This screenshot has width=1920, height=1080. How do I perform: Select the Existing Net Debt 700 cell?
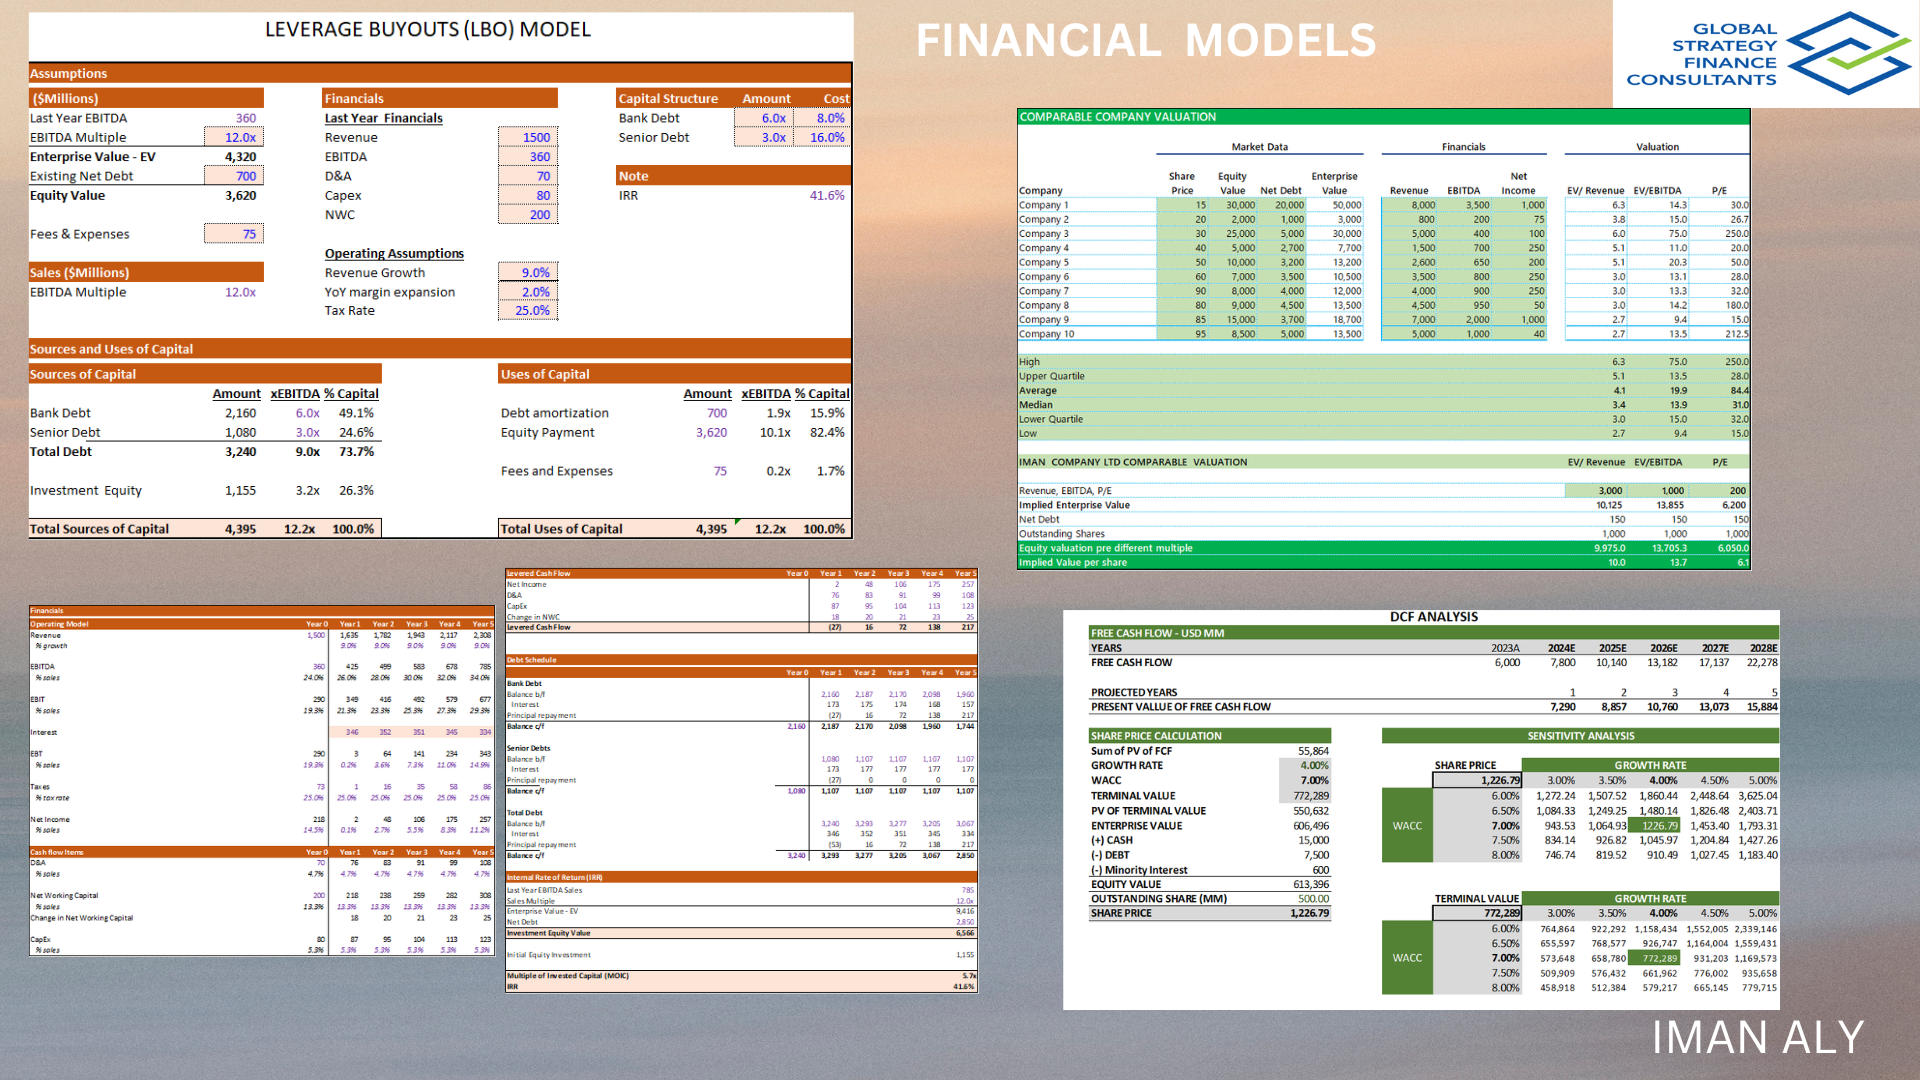(234, 176)
